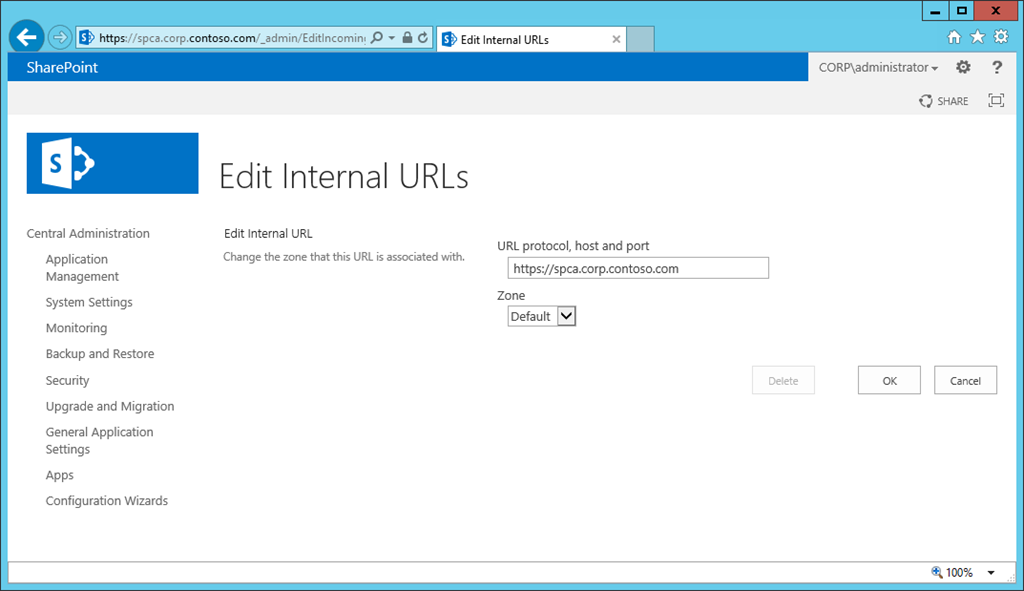Click the URL protocol, host and port field
Screen dimensions: 1024x591
pos(638,268)
